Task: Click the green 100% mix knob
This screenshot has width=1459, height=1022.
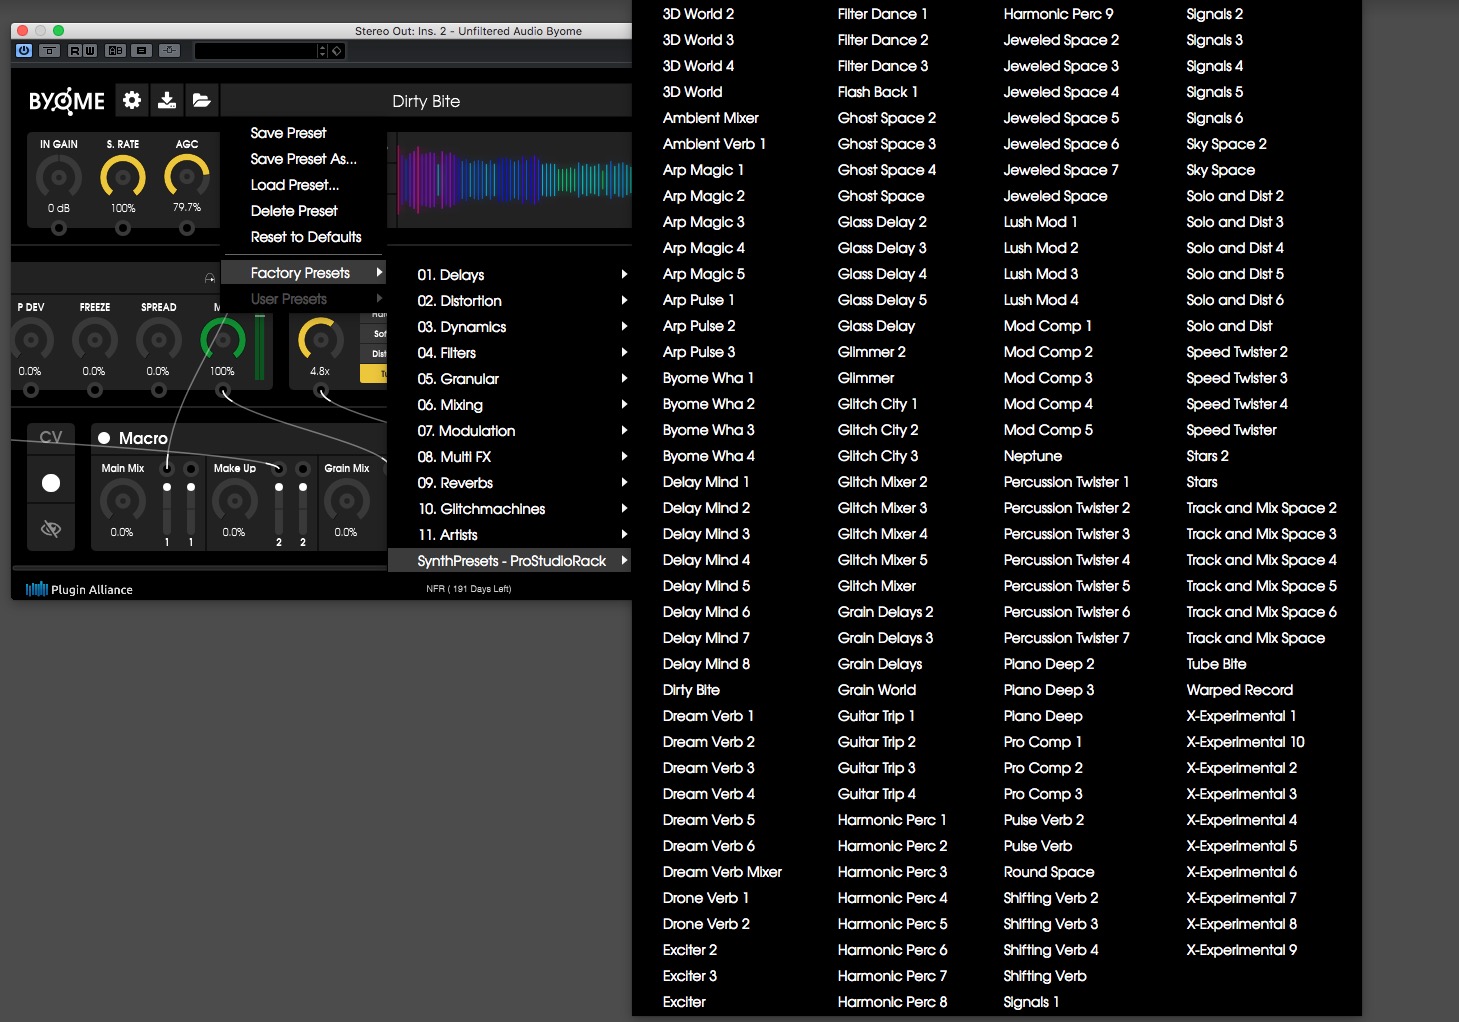Action: click(x=223, y=341)
